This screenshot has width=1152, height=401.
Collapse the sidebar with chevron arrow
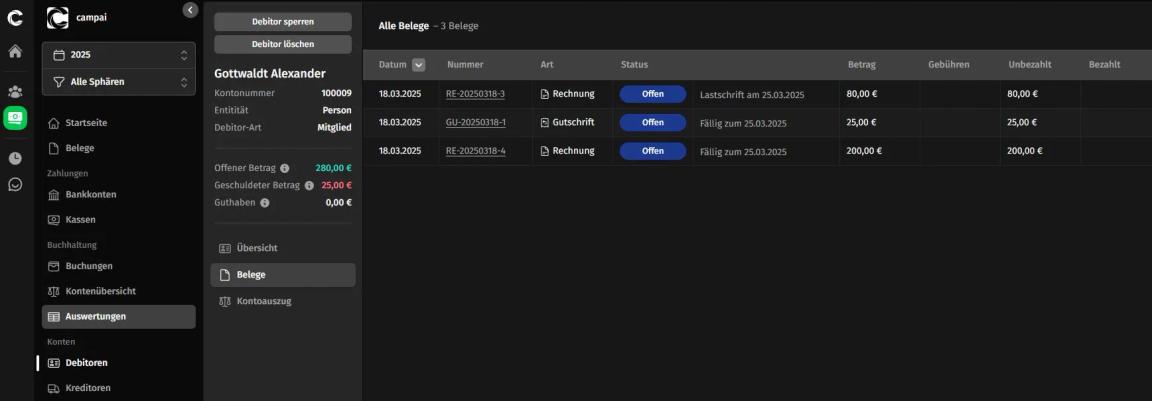(190, 10)
